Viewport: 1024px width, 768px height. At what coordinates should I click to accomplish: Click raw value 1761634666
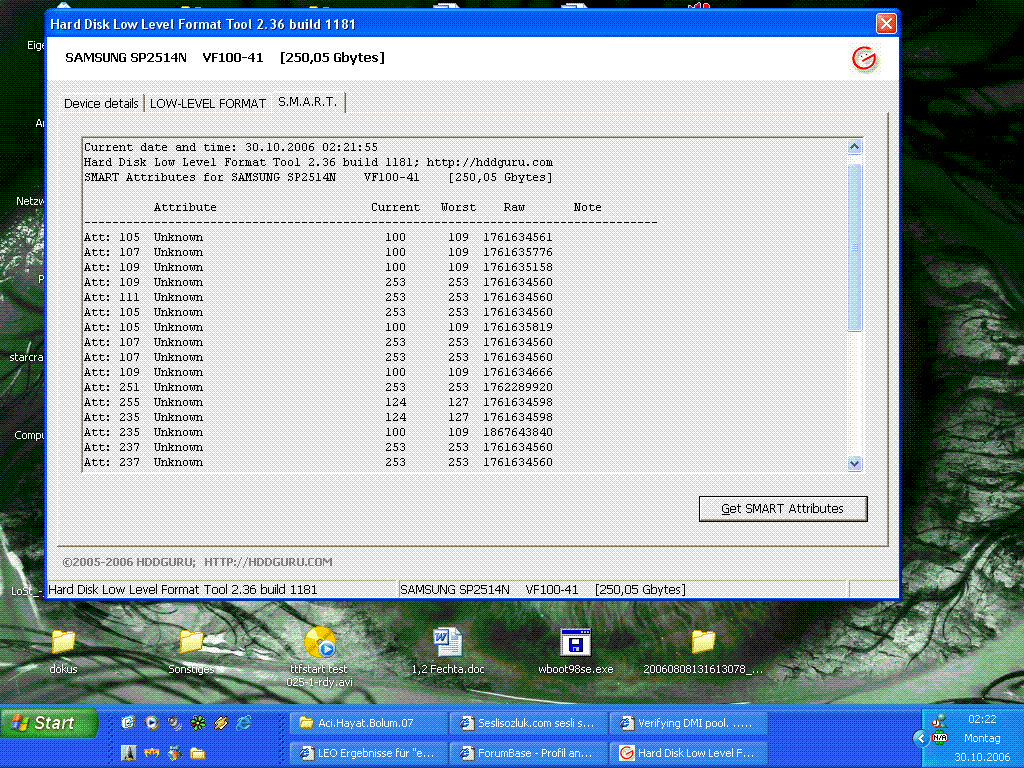[518, 372]
